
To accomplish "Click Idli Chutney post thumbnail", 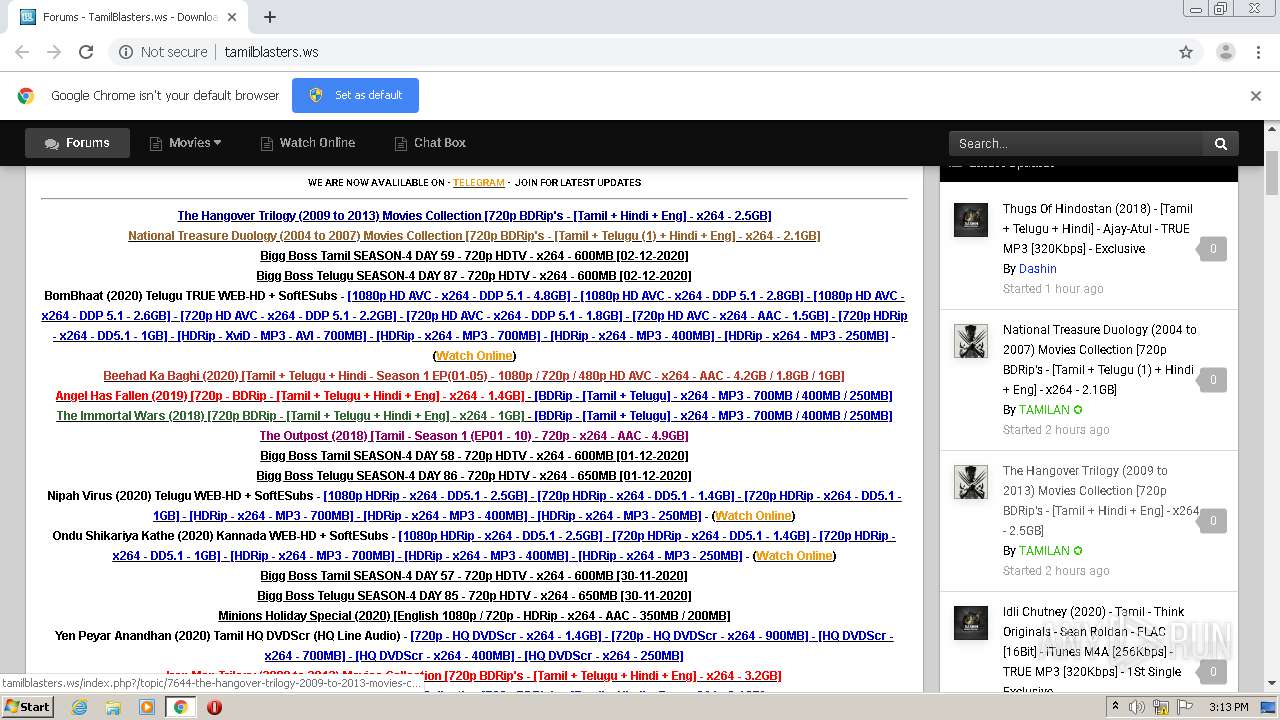I will [971, 623].
